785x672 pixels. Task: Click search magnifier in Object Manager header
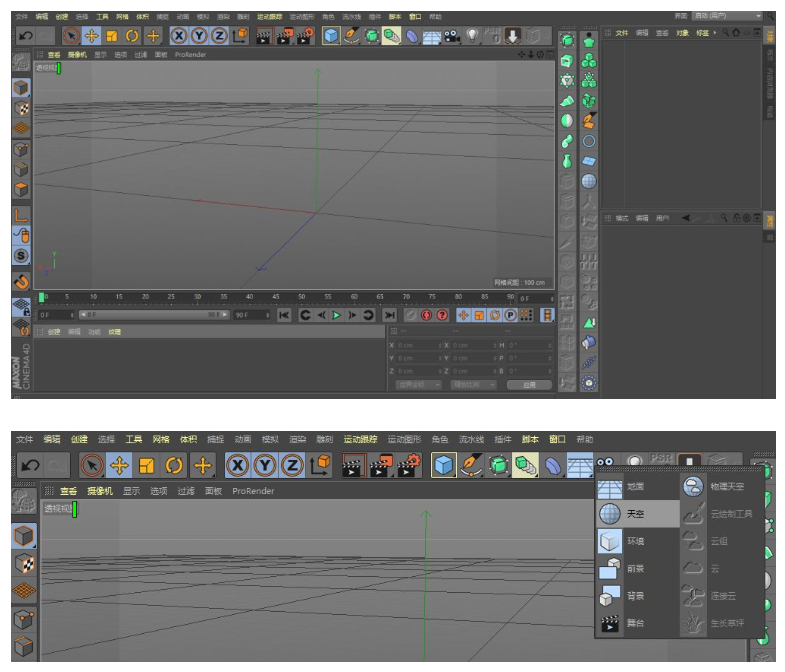[x=725, y=33]
